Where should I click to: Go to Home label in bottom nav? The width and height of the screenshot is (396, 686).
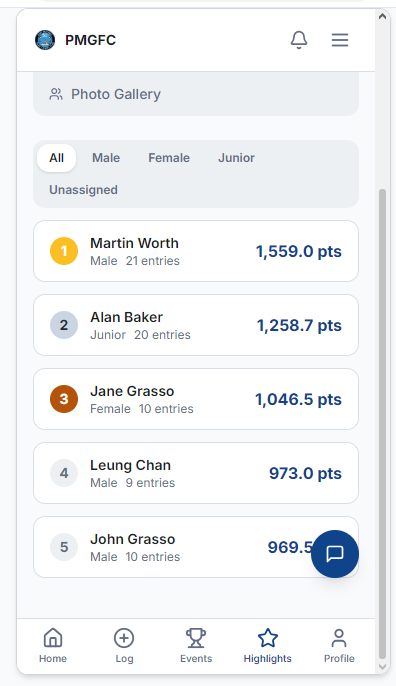coord(53,658)
